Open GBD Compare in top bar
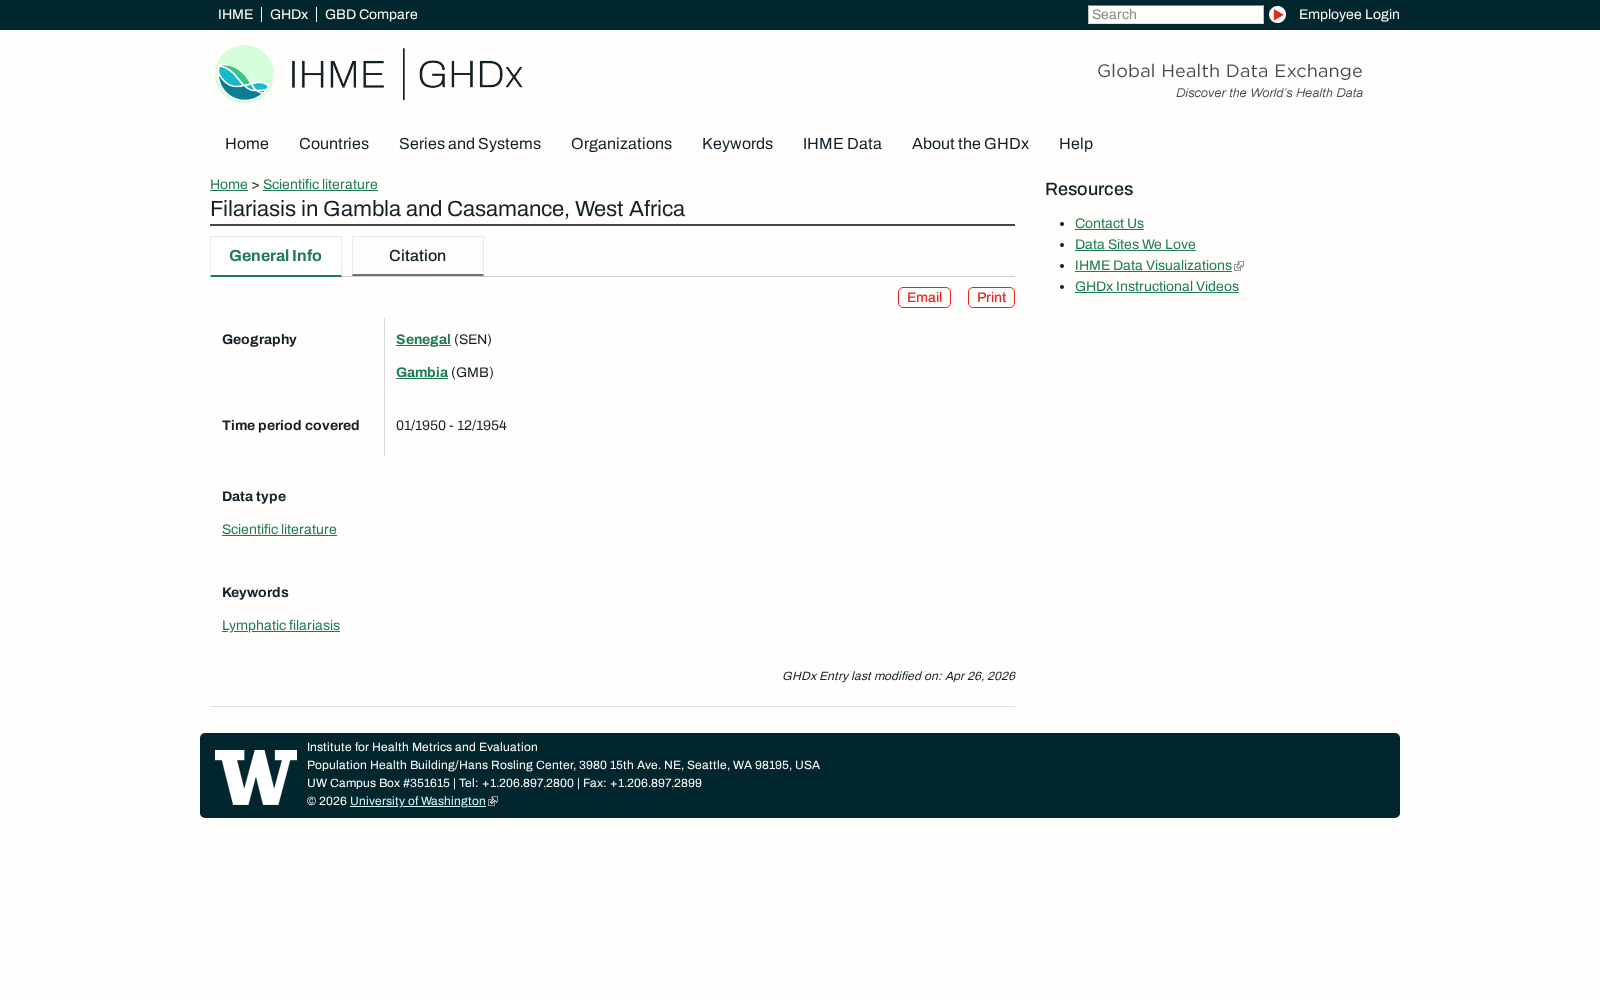The height and width of the screenshot is (1000, 1600). pyautogui.click(x=371, y=14)
